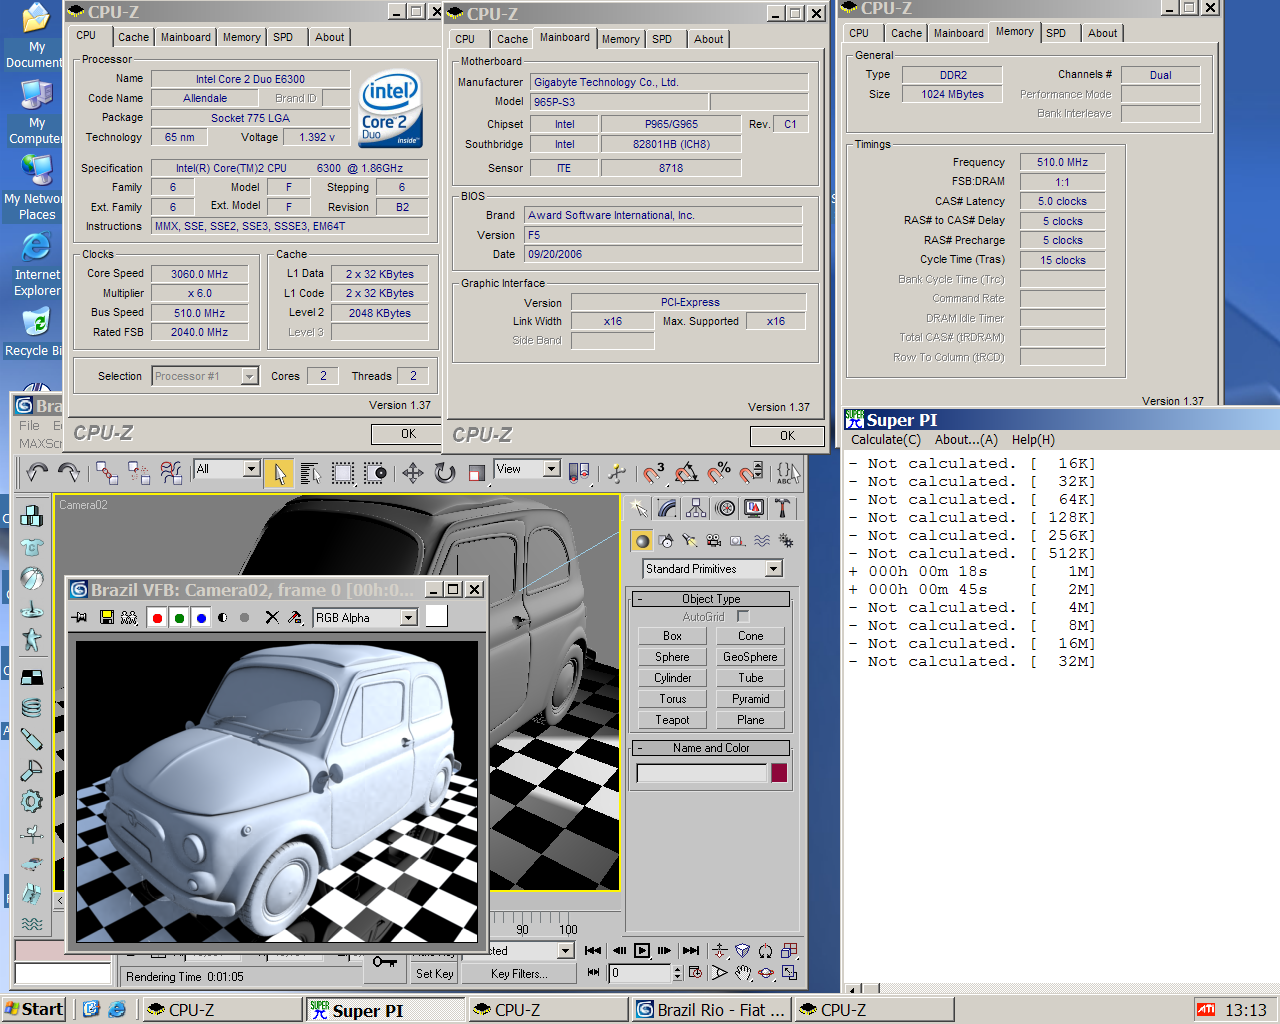Image resolution: width=1280 pixels, height=1024 pixels.
Task: Click the Use Pivot Point Center icon
Action: 579,472
